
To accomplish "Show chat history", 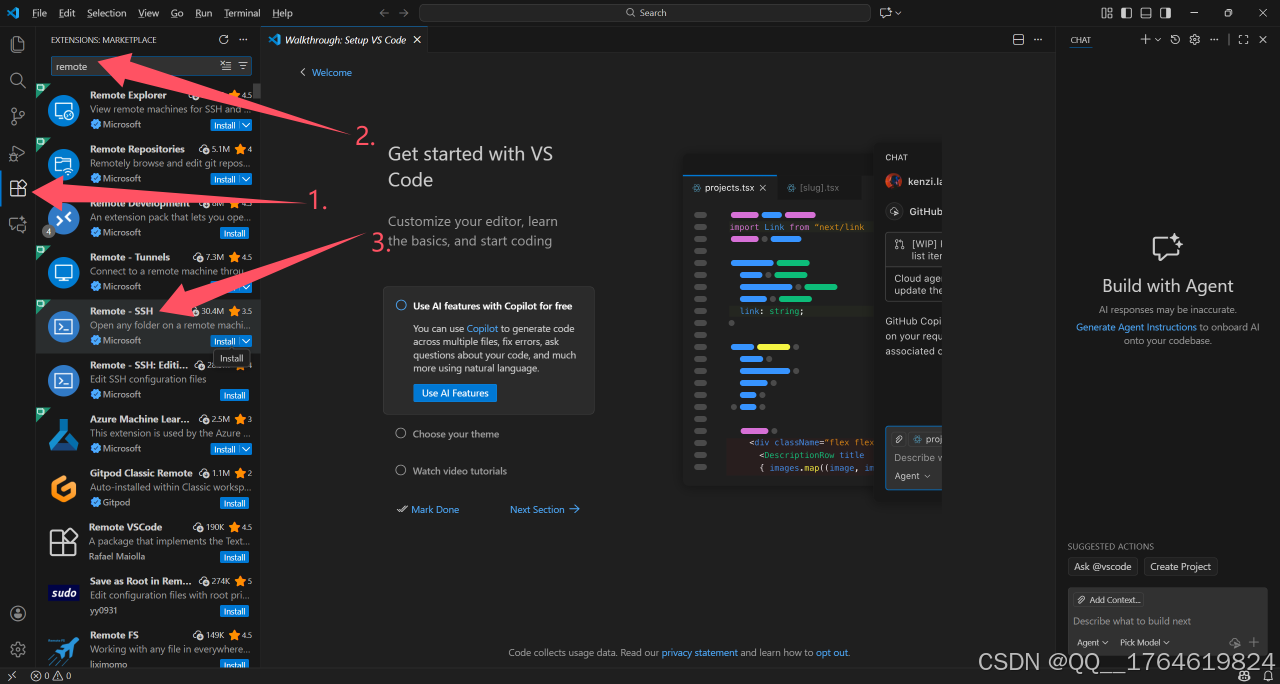I will [x=1177, y=40].
